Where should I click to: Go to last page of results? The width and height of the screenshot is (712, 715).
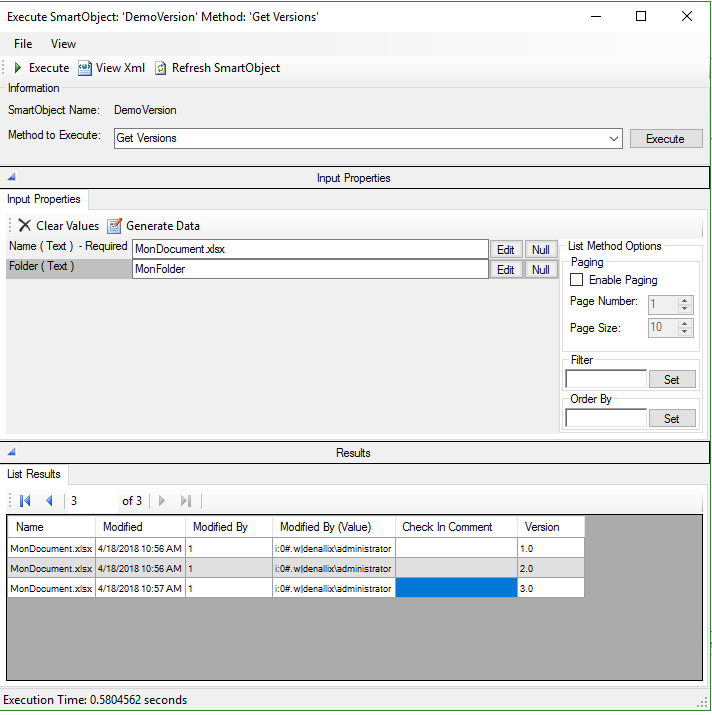coord(186,501)
